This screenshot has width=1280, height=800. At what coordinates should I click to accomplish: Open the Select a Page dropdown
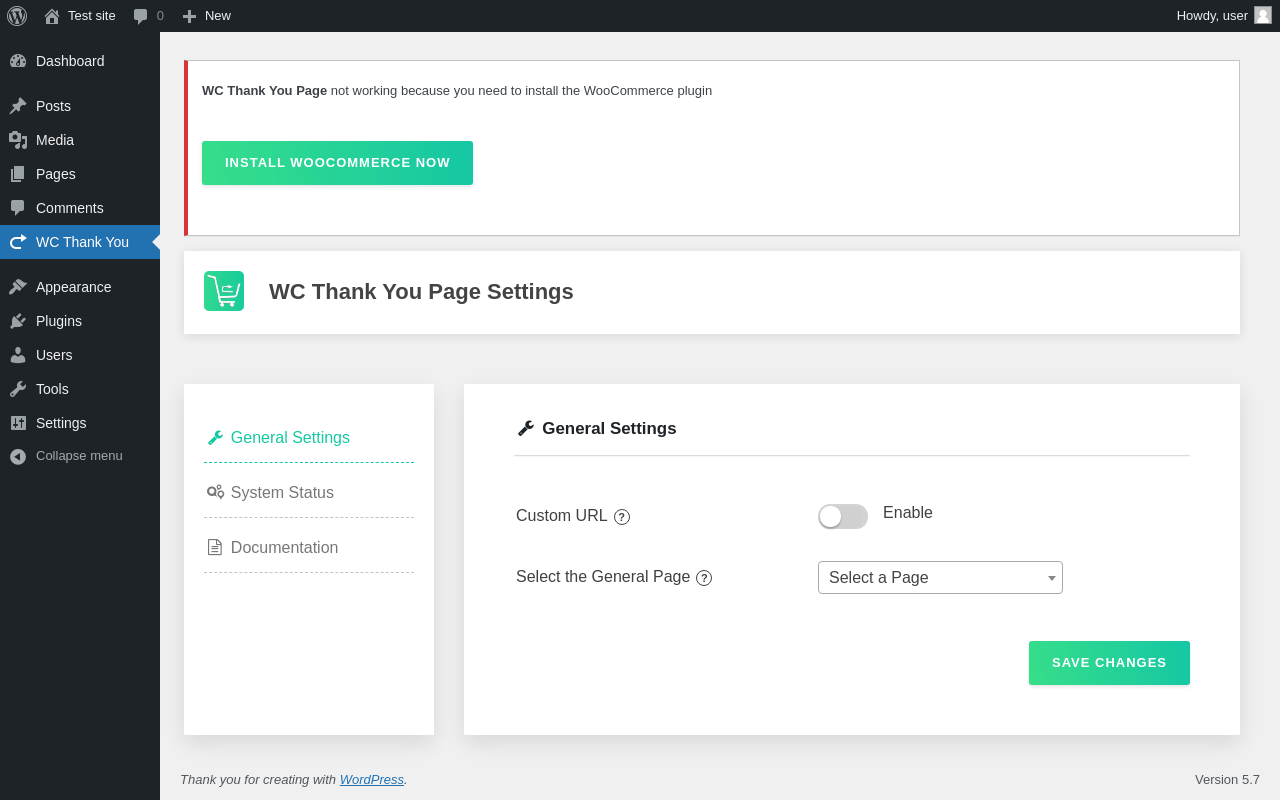click(x=940, y=577)
